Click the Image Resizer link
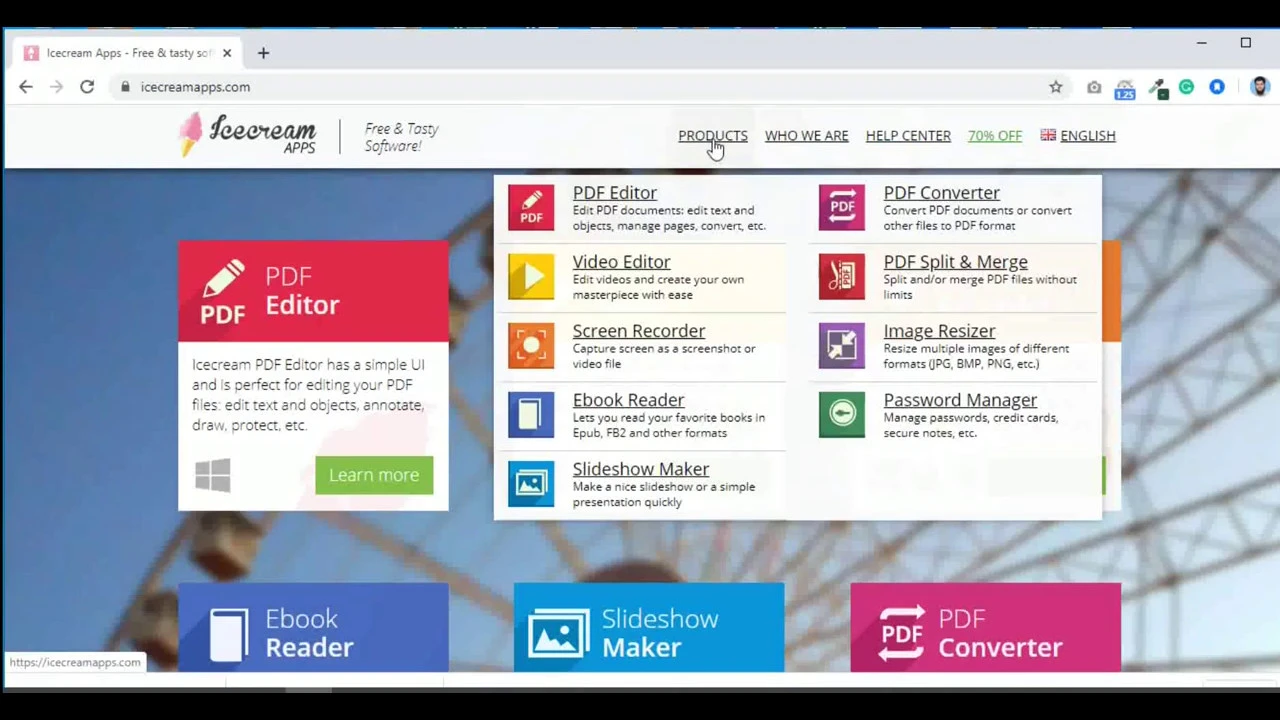1280x720 pixels. click(939, 331)
